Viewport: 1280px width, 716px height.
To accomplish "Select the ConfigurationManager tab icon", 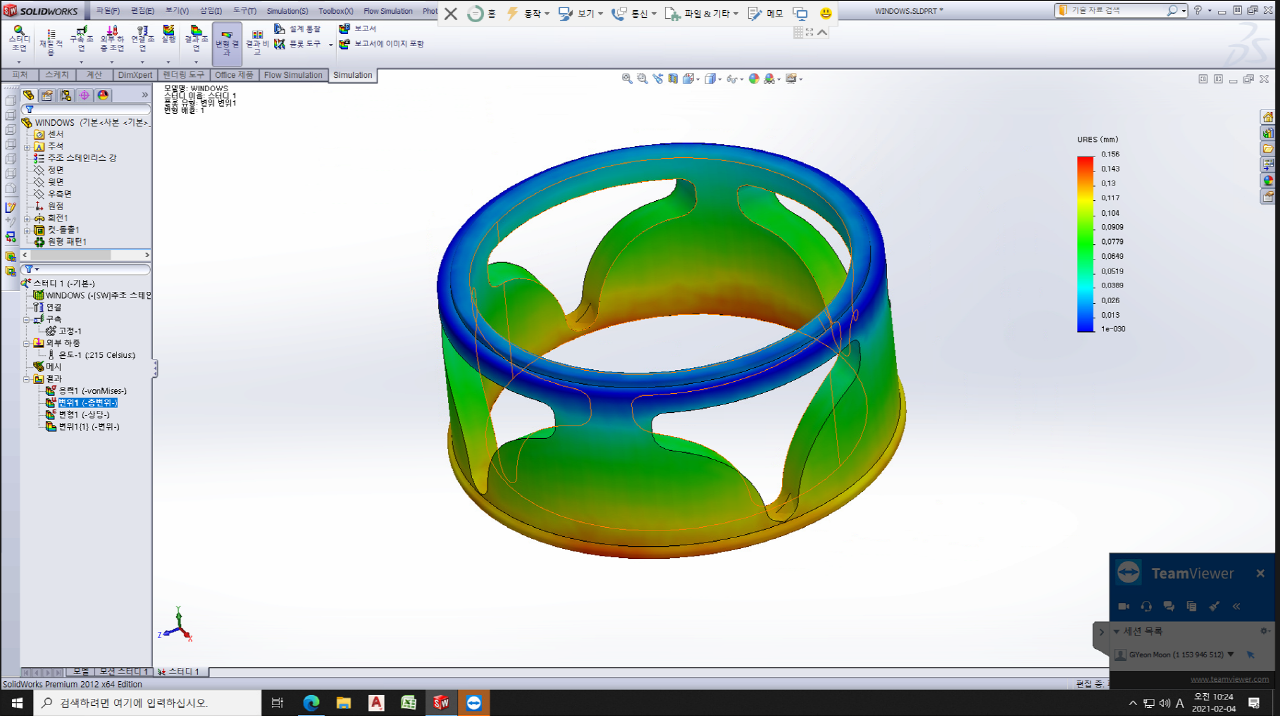I will (65, 95).
